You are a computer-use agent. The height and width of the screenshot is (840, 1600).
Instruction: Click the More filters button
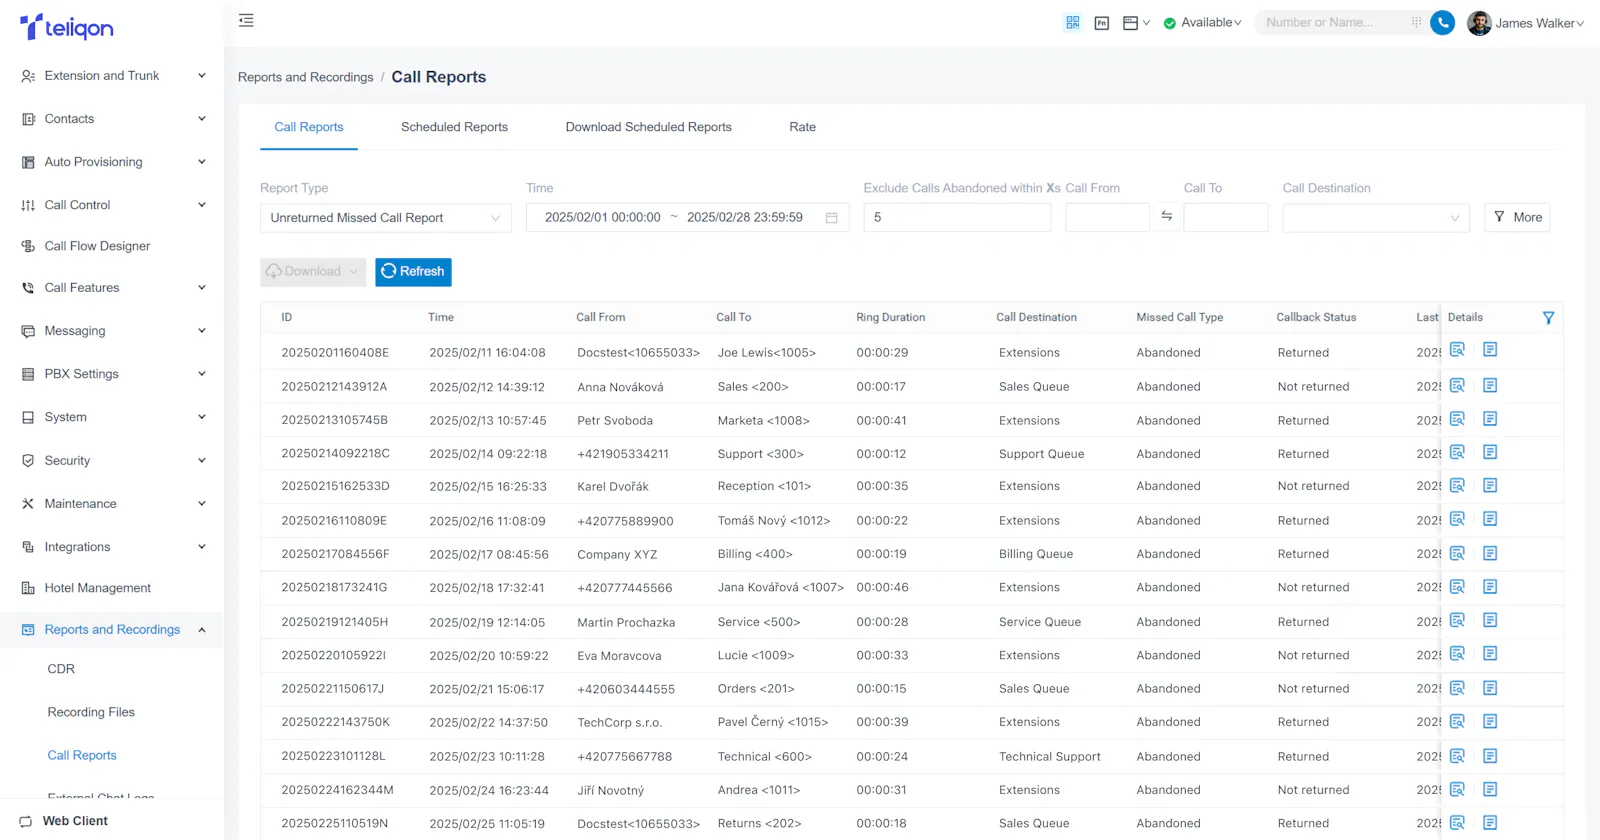[x=1517, y=217]
